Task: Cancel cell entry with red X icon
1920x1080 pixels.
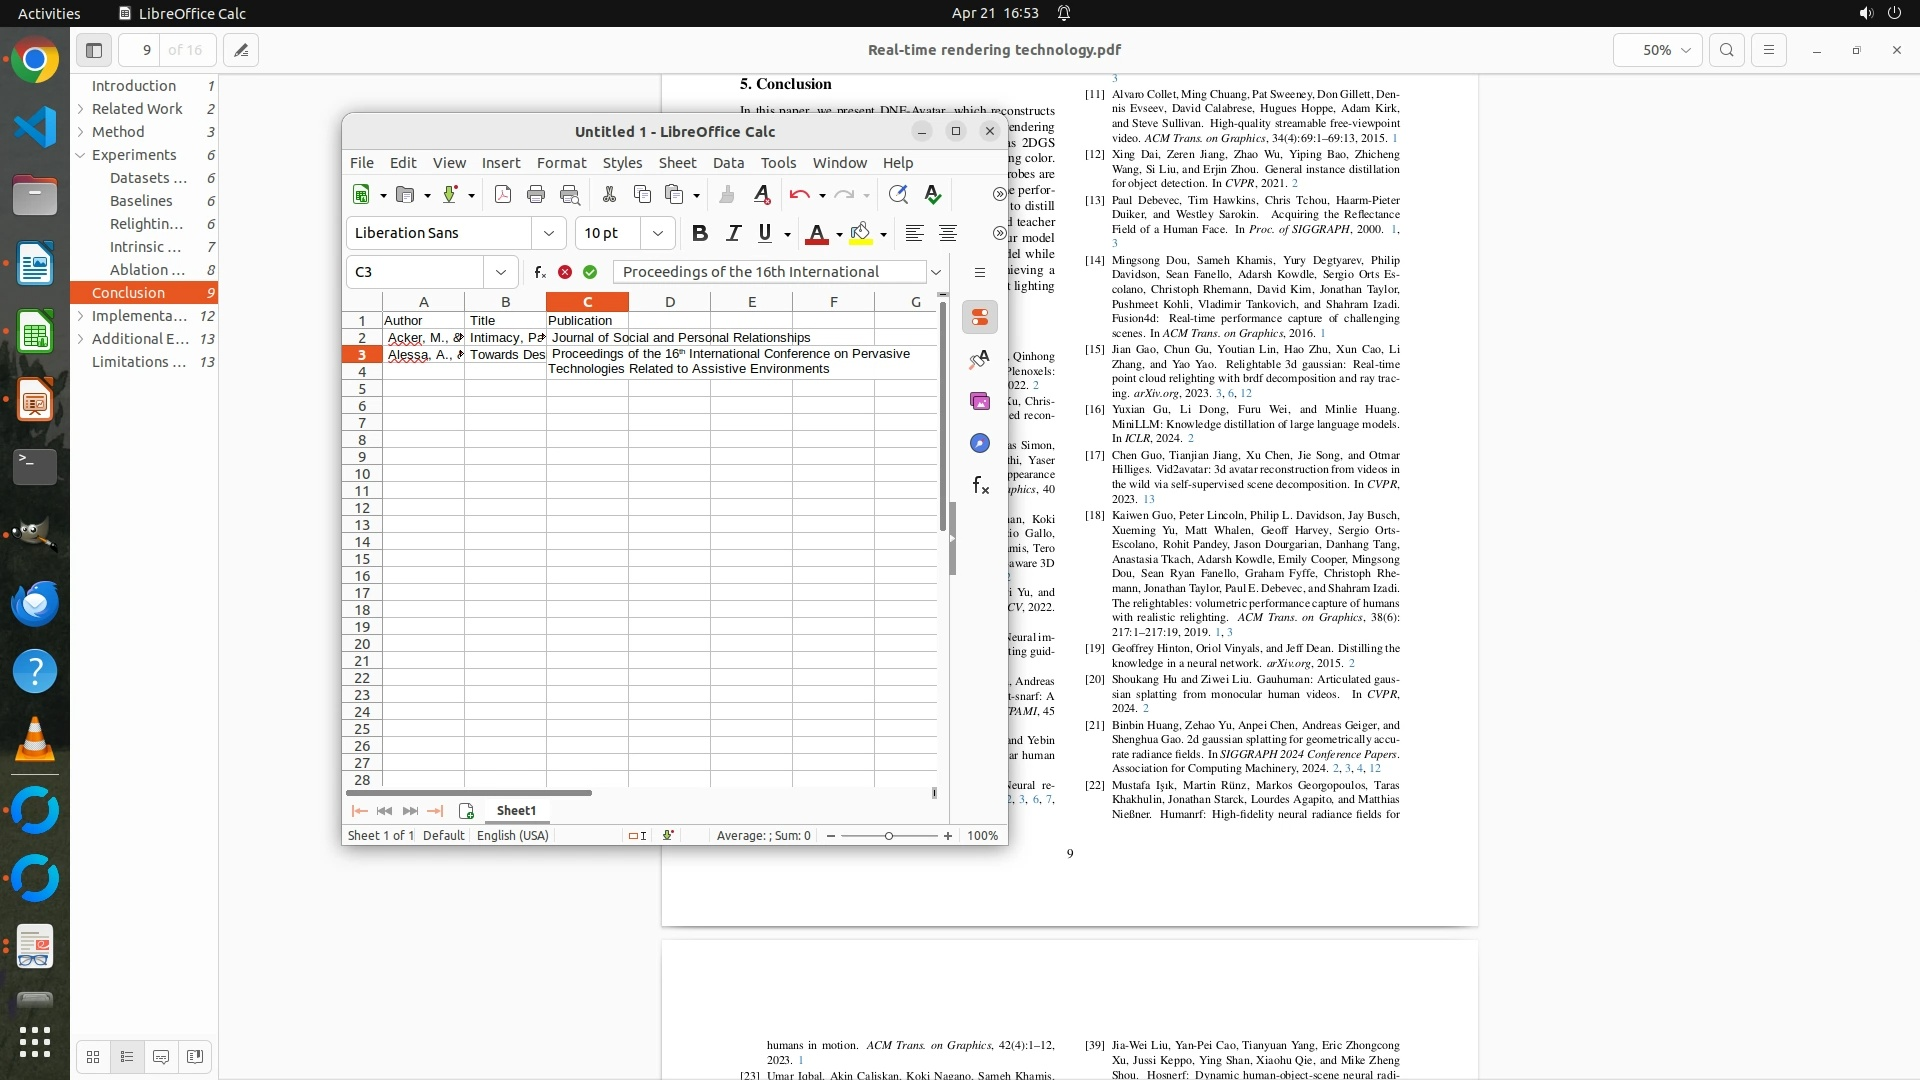Action: pyautogui.click(x=565, y=272)
